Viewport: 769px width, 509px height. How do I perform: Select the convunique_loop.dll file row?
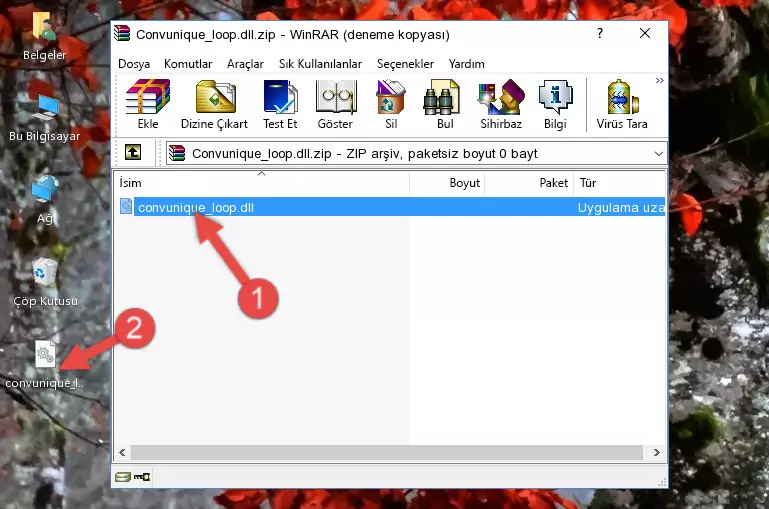pyautogui.click(x=391, y=207)
